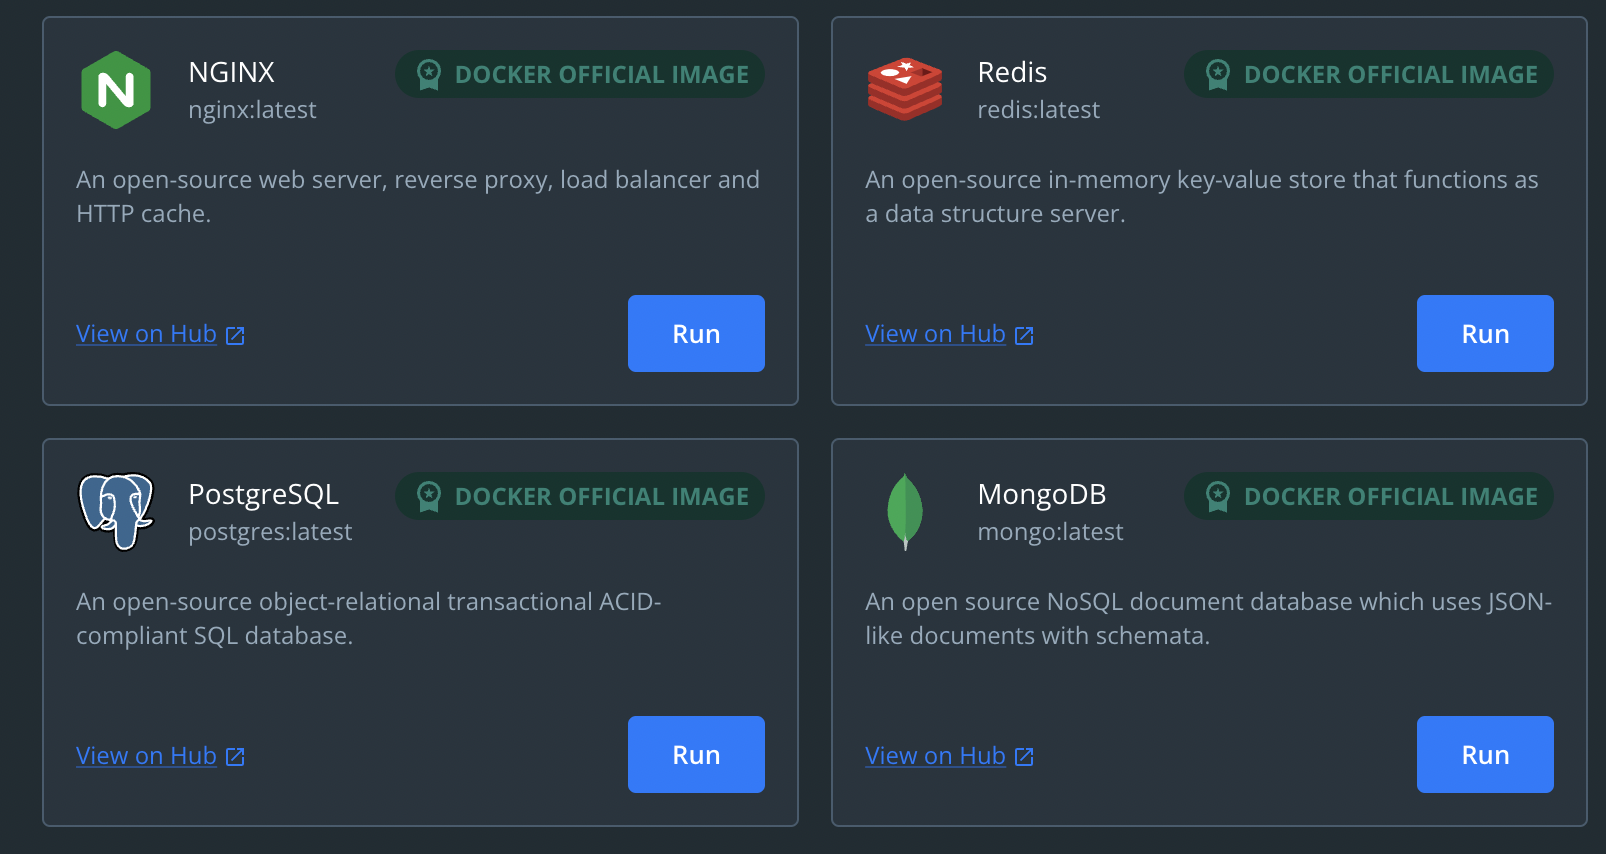Screen dimensions: 1606x854
Task: Click NGINX description about web server
Action: [x=418, y=196]
